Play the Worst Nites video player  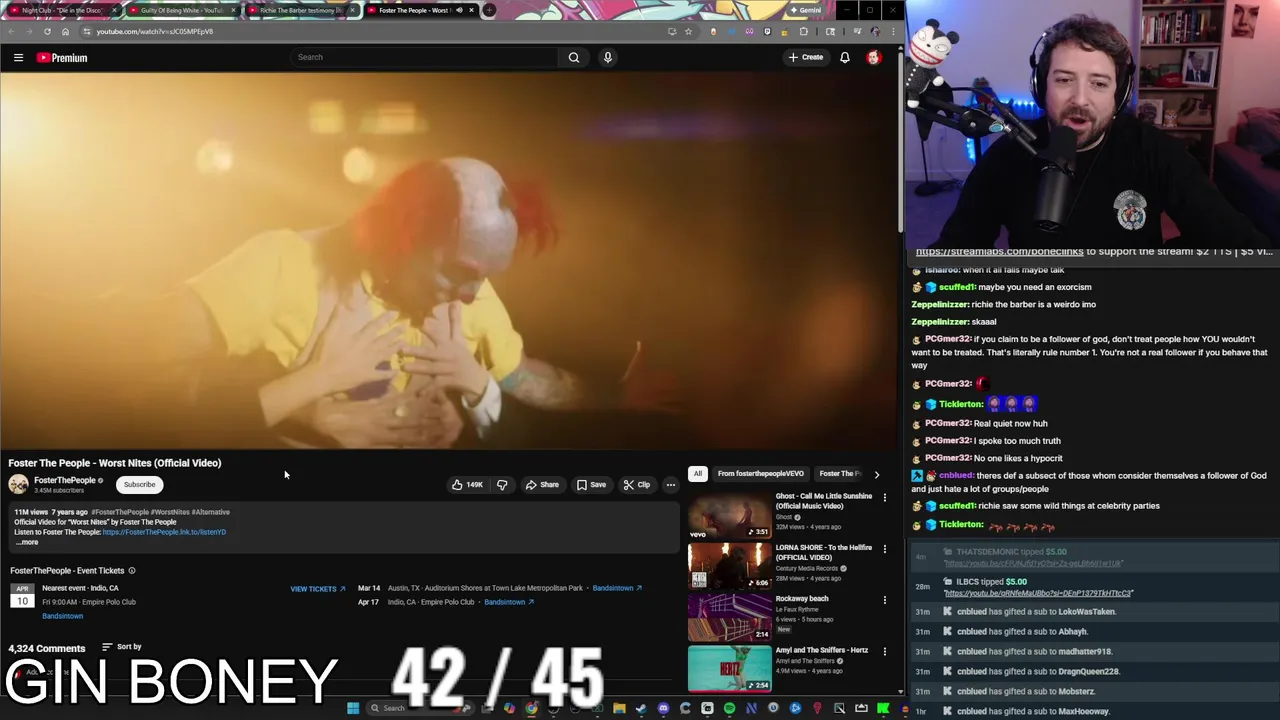[449, 260]
